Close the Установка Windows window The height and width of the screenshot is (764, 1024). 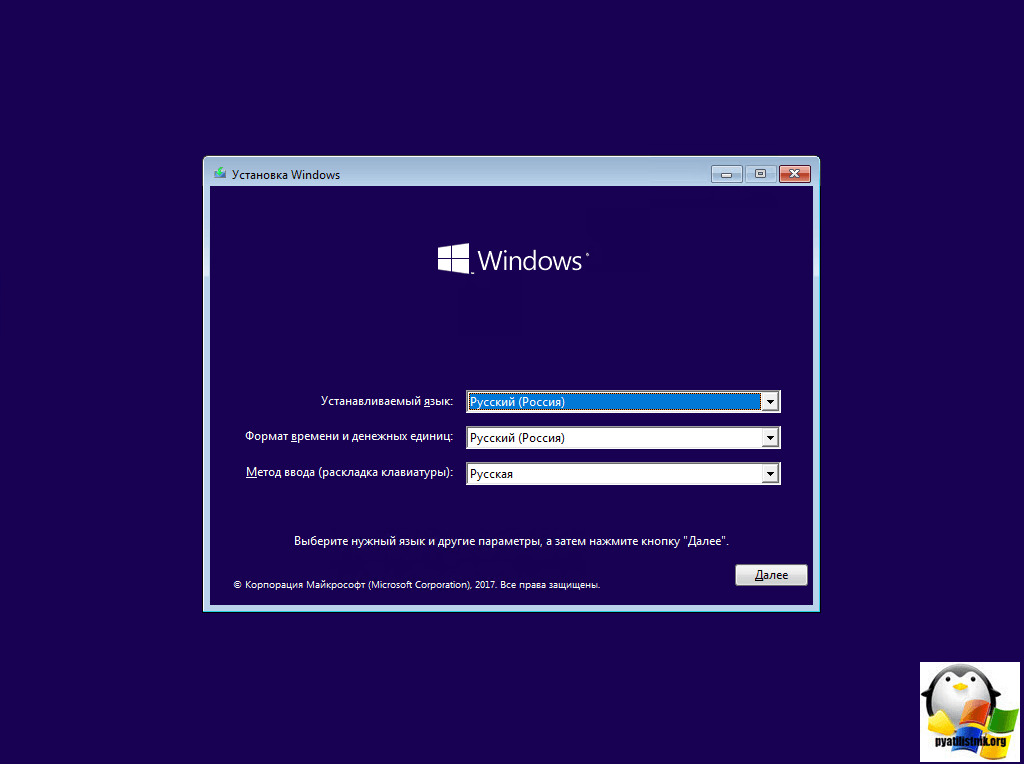[794, 174]
